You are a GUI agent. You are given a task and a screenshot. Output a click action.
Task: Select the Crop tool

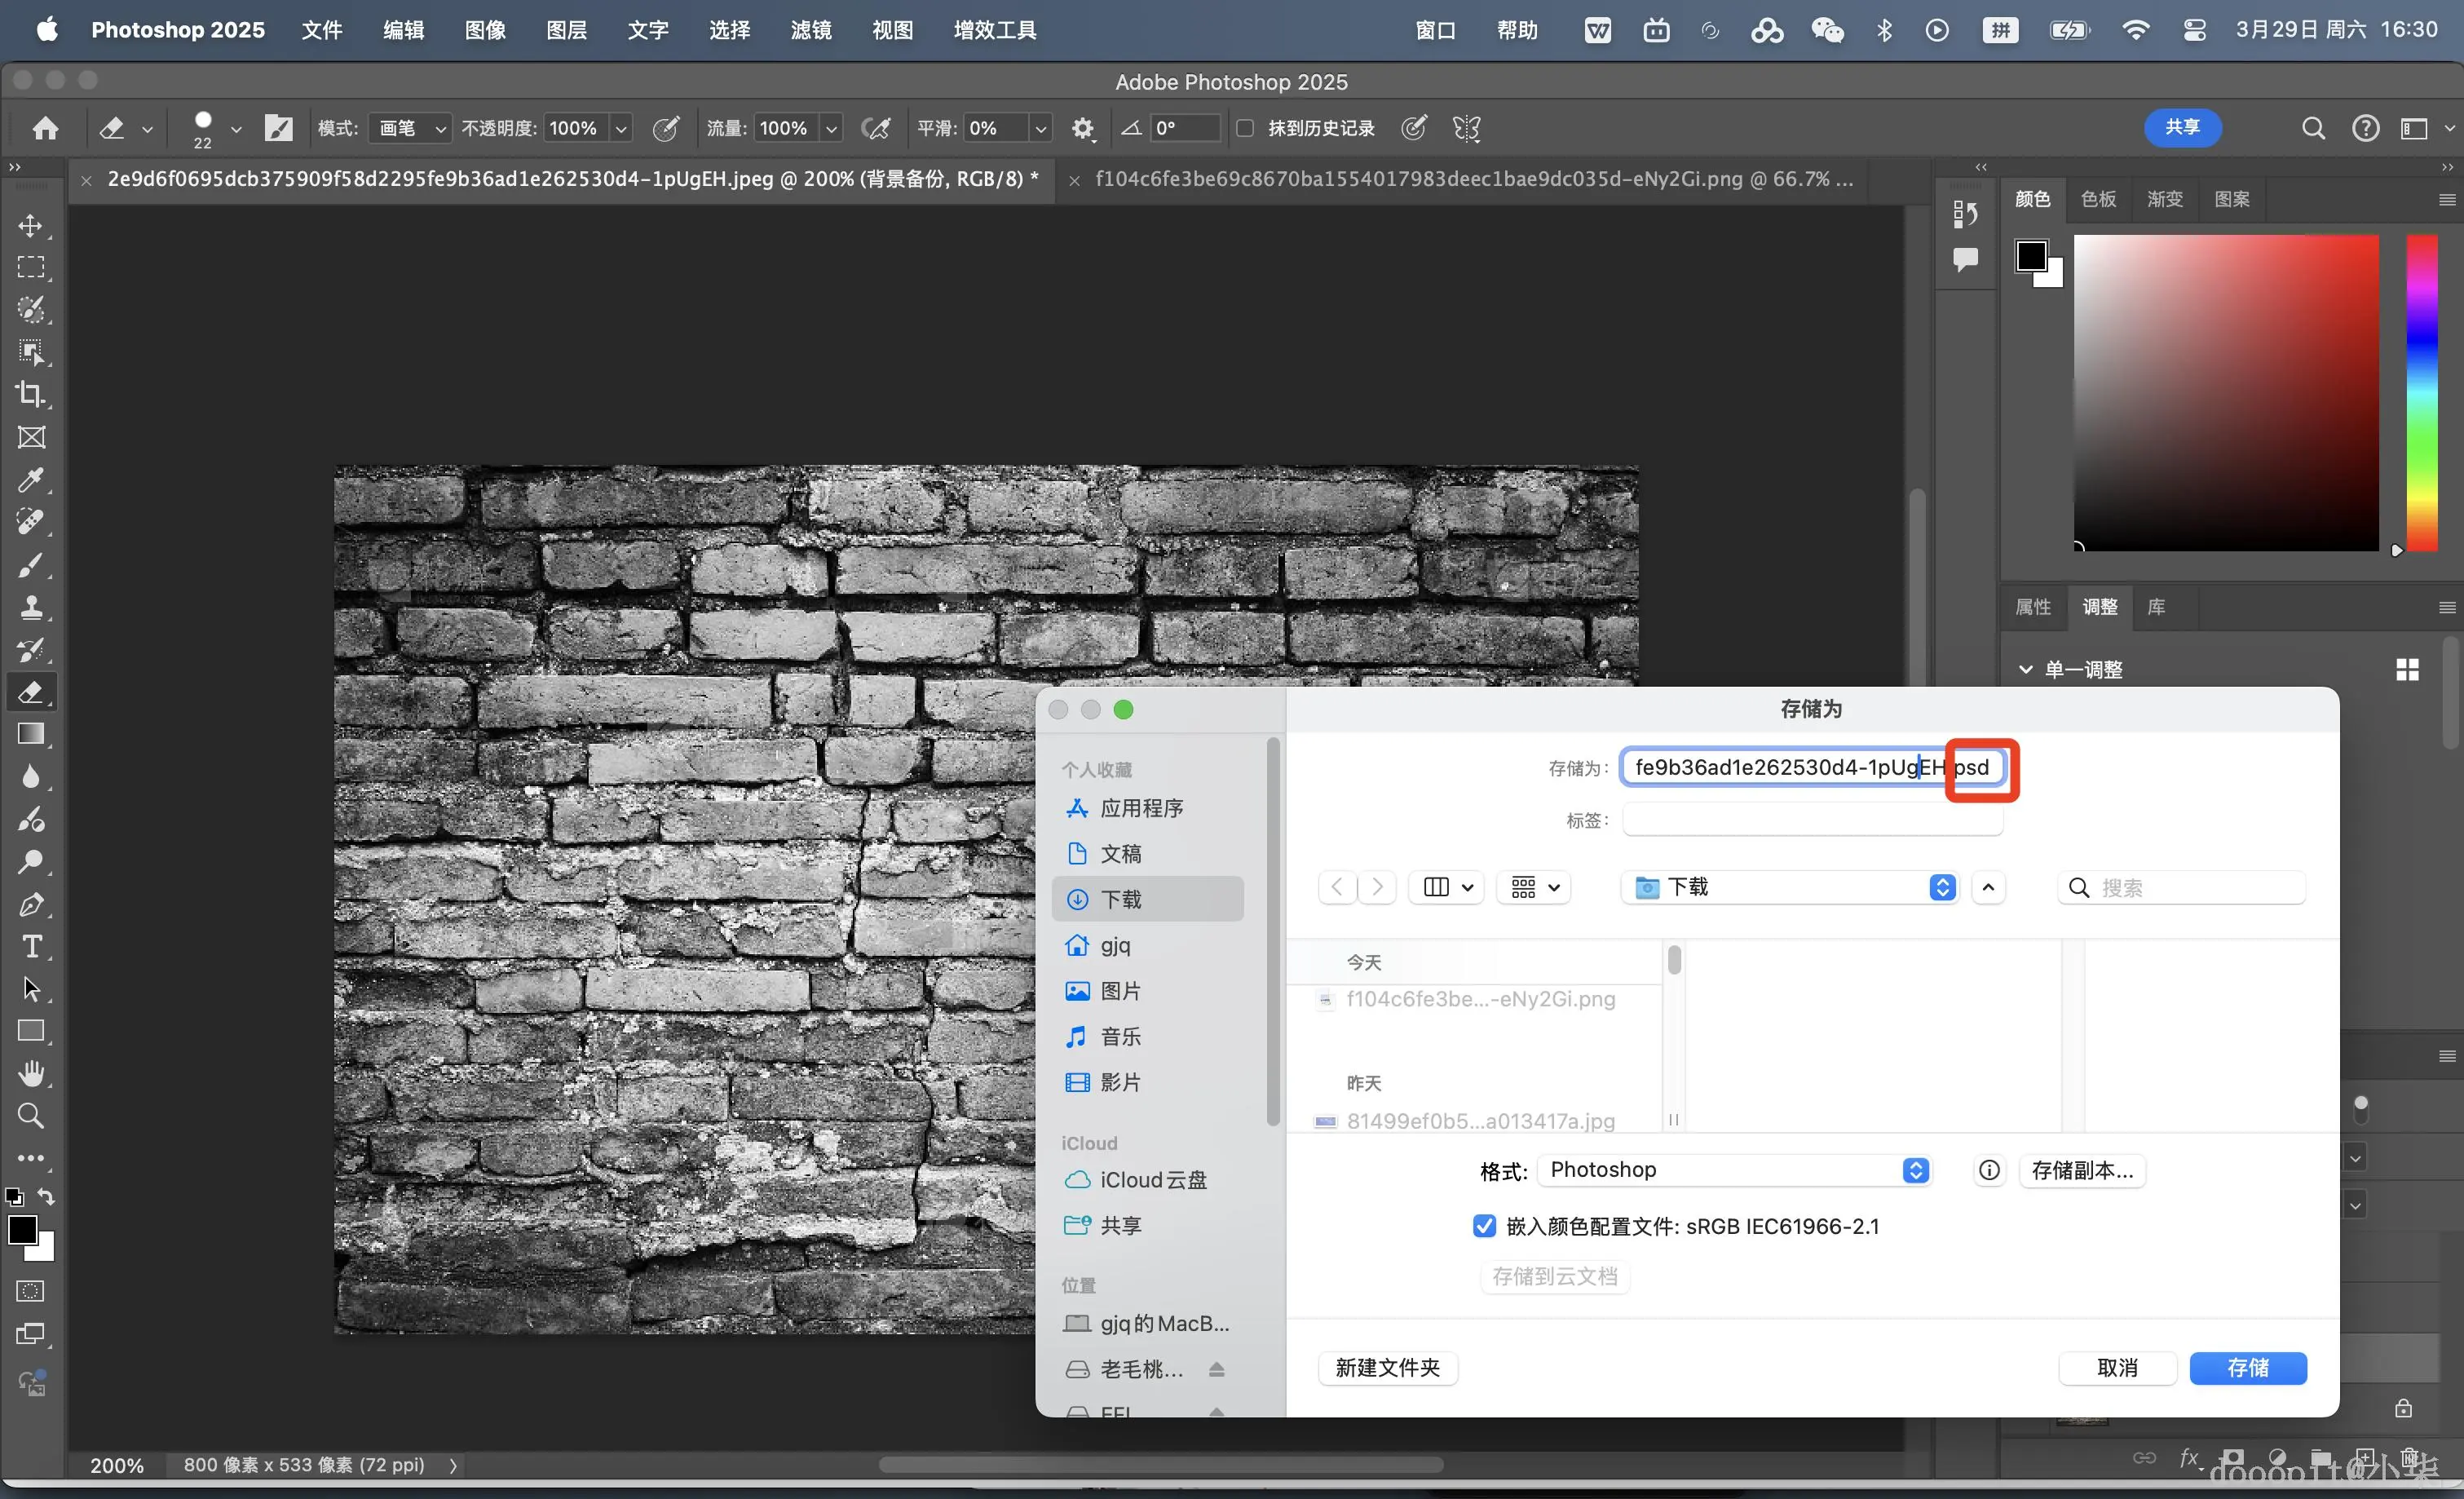coord(31,394)
